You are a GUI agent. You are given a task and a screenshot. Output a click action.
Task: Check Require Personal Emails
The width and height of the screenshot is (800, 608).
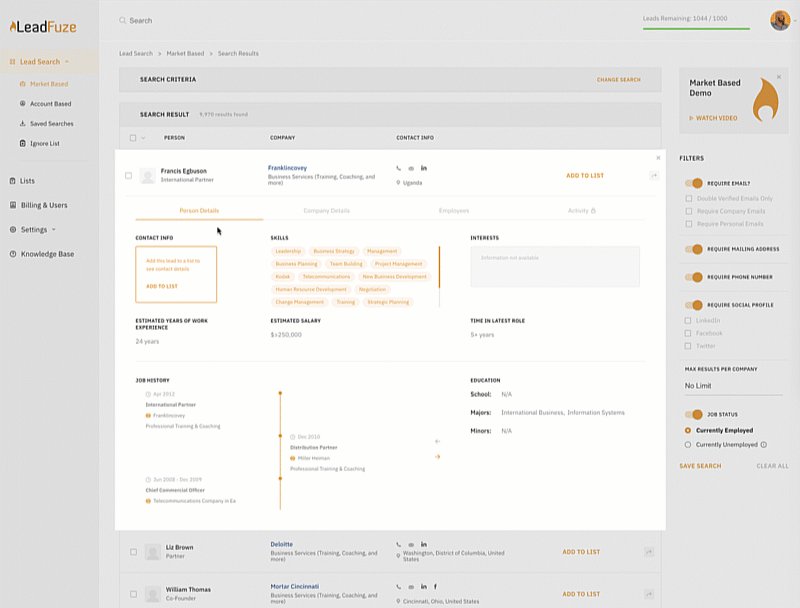[689, 224]
